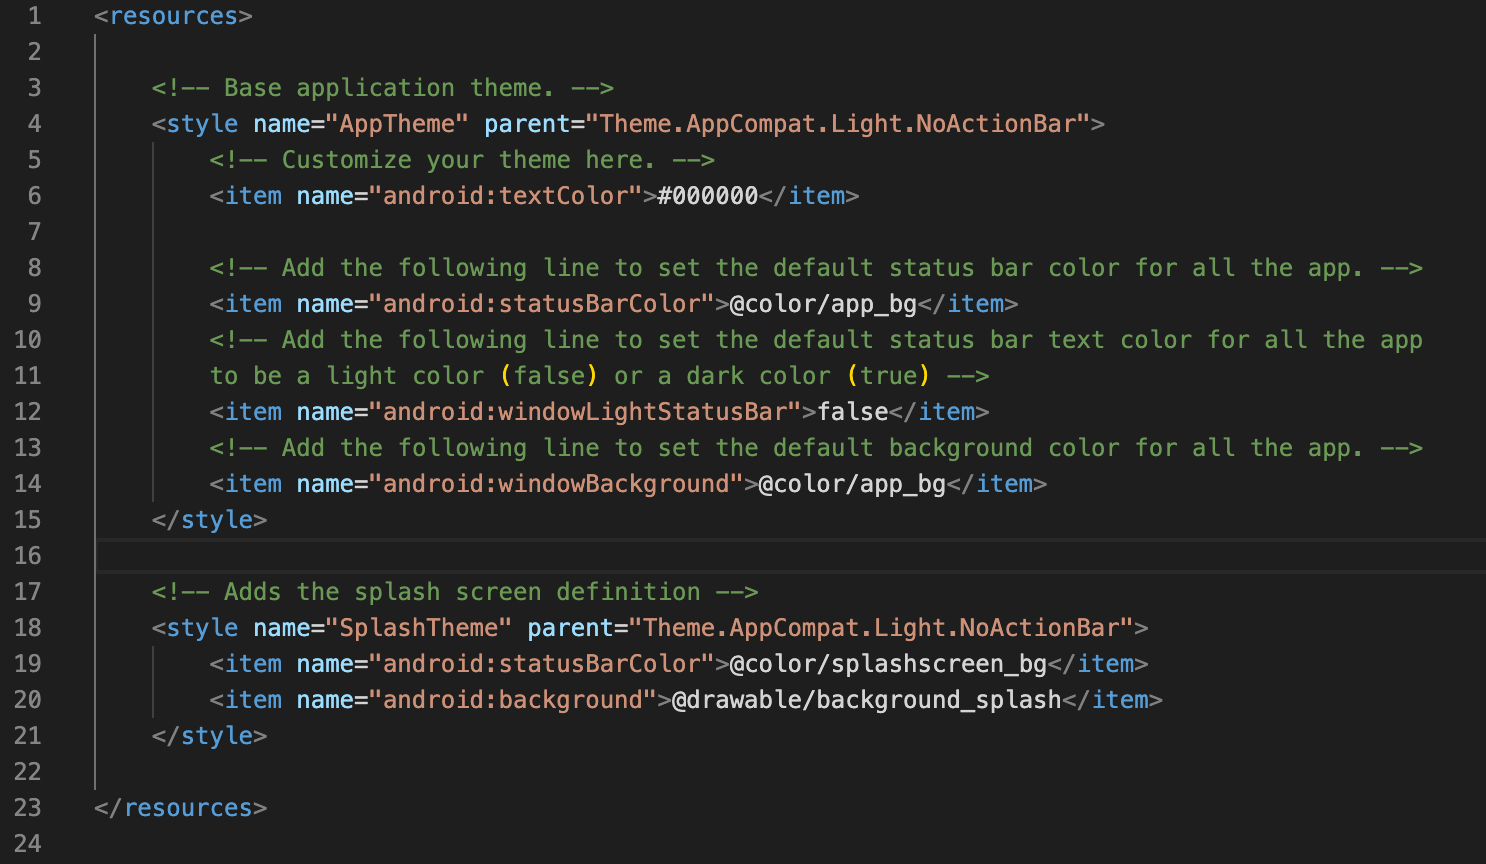1486x864 pixels.
Task: Click "android:windowLightStatusBar" attribute value
Action: coord(585,412)
